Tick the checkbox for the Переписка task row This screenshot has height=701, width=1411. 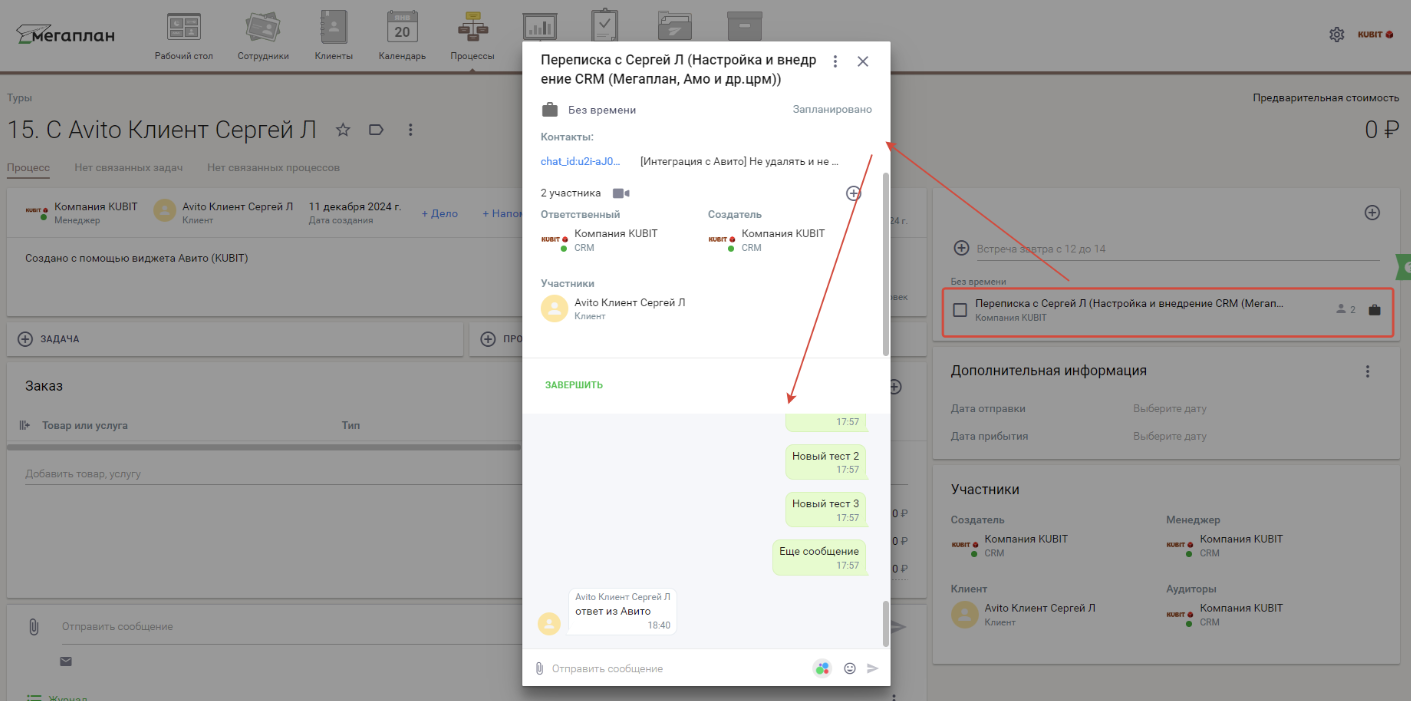tap(960, 310)
